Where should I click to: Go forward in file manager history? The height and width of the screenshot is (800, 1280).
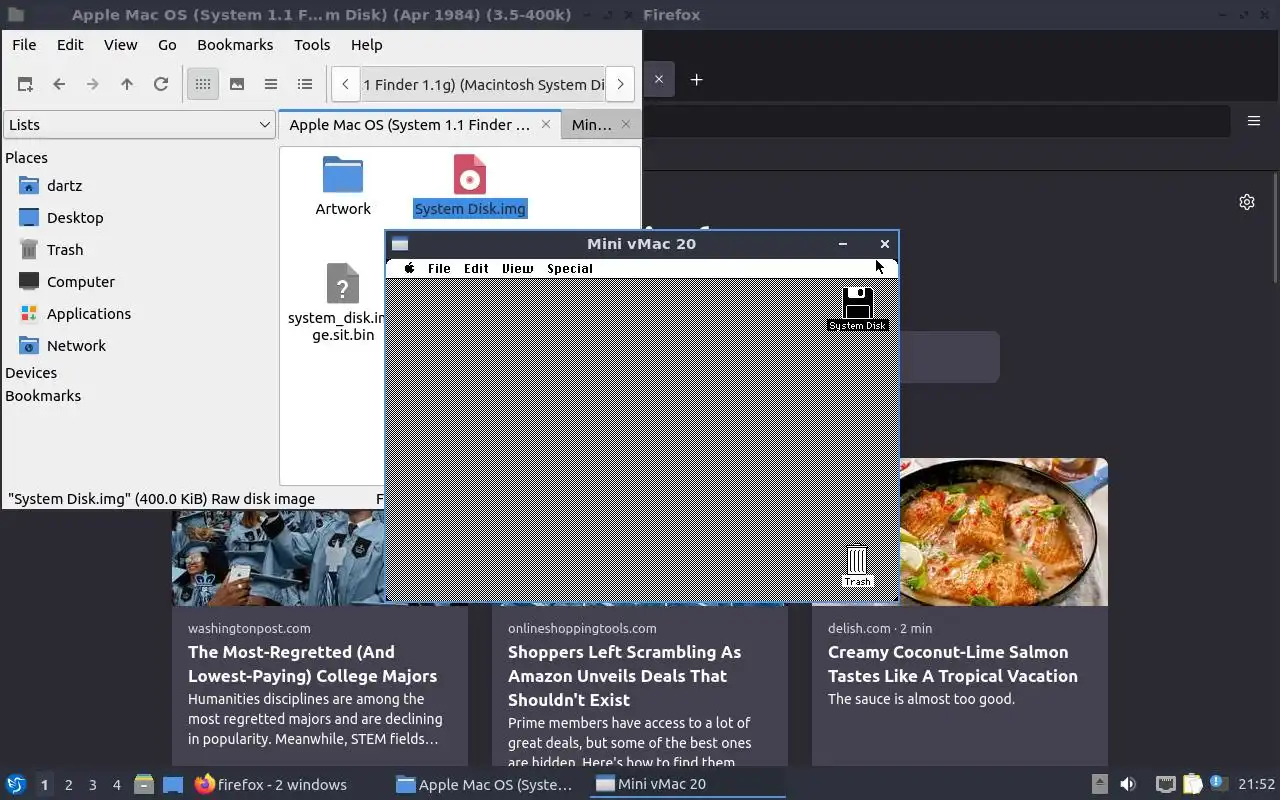[x=93, y=84]
